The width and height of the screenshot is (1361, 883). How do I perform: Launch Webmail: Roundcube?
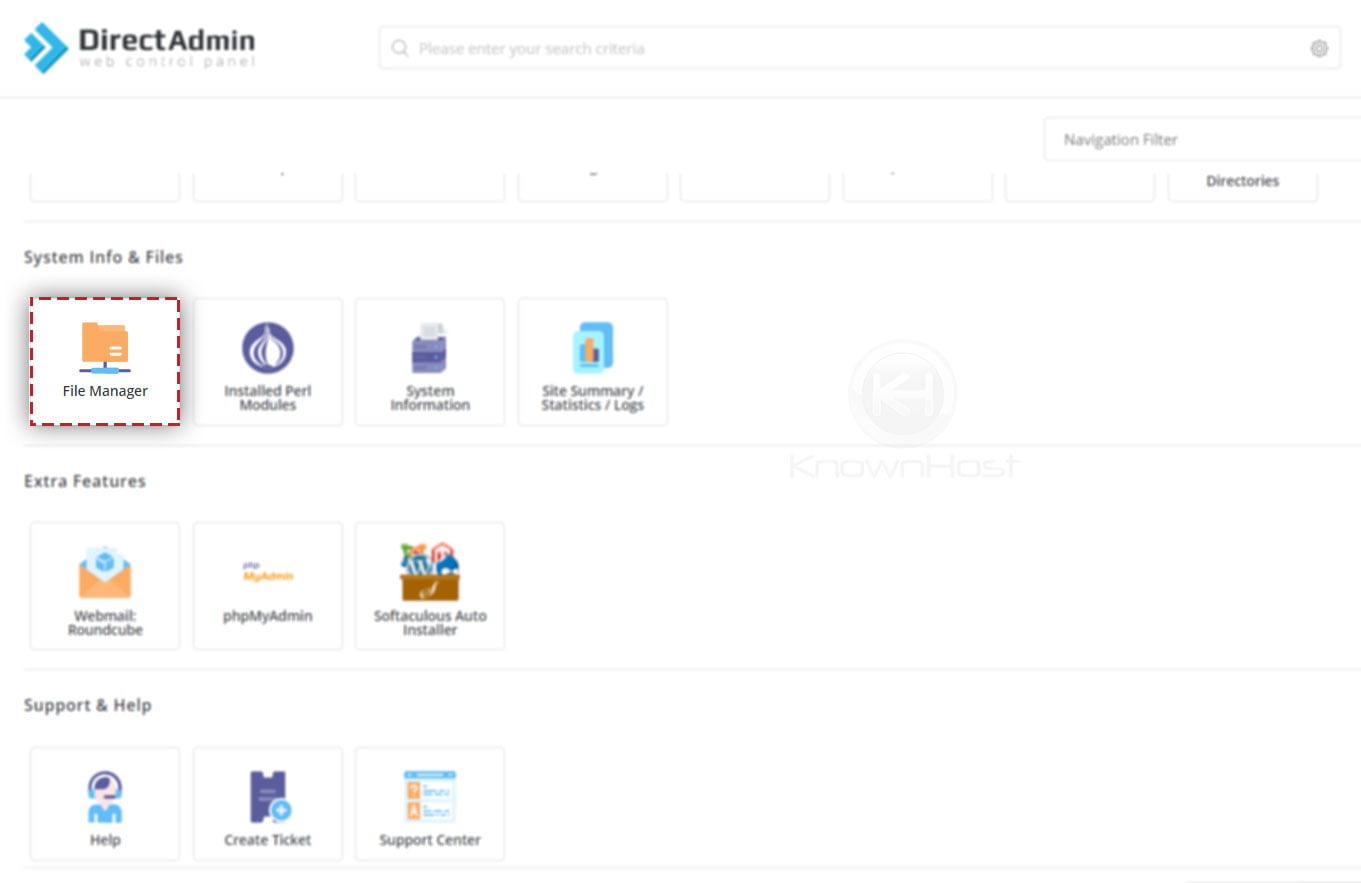[x=104, y=586]
